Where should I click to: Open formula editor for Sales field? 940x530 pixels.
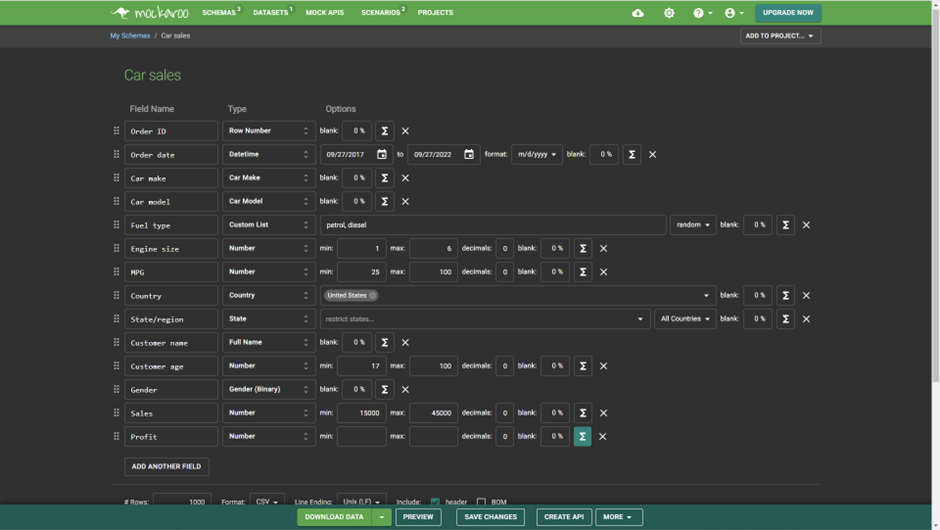[x=583, y=412]
